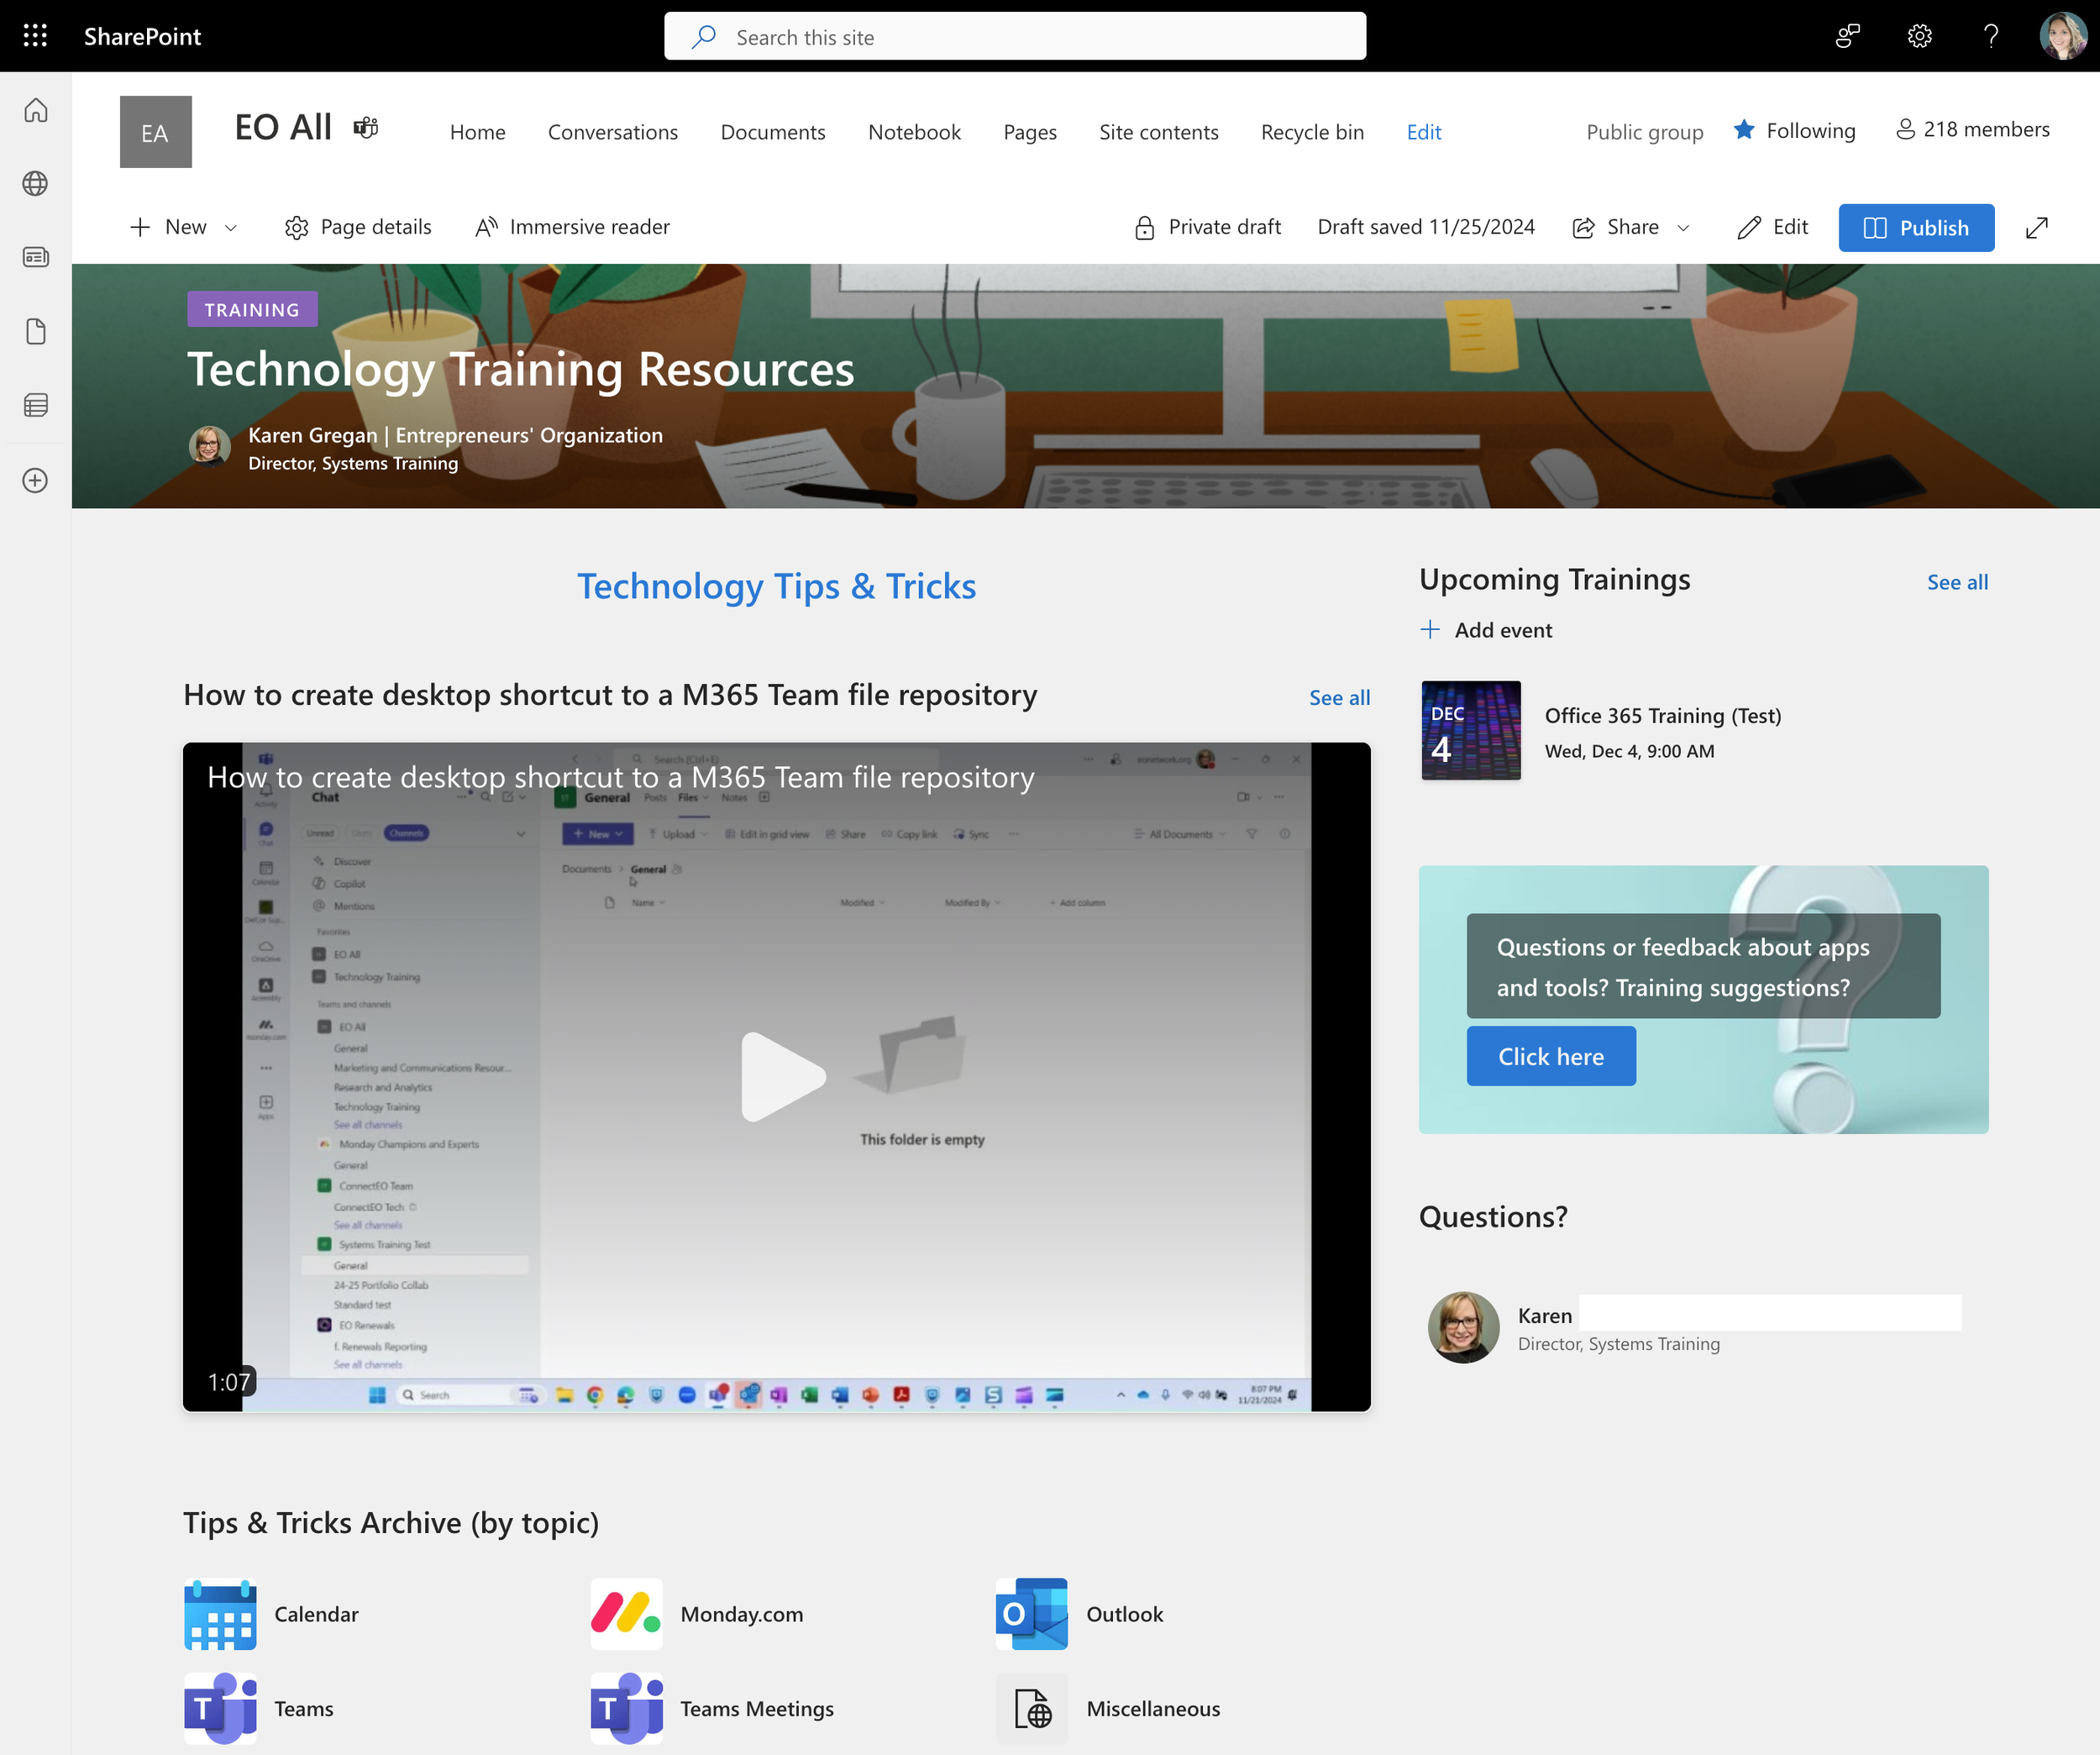The width and height of the screenshot is (2100, 1755).
Task: Open the Documents navigation tab
Action: (x=772, y=132)
